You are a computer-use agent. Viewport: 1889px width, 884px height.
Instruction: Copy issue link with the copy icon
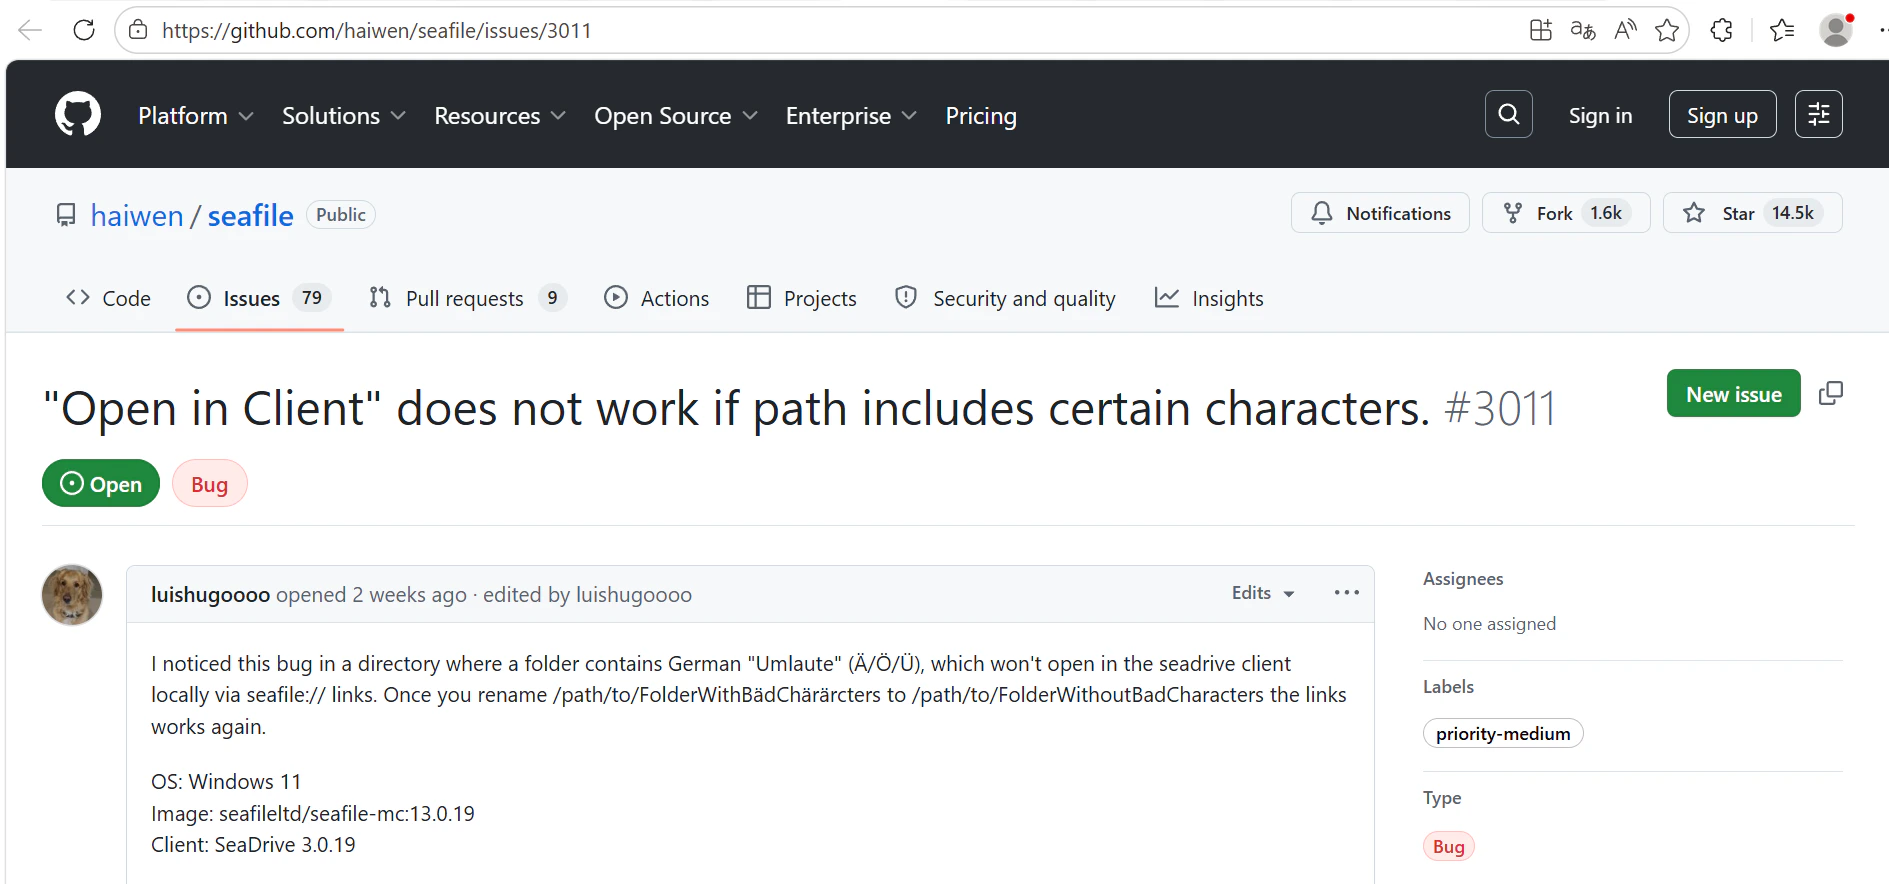1831,393
